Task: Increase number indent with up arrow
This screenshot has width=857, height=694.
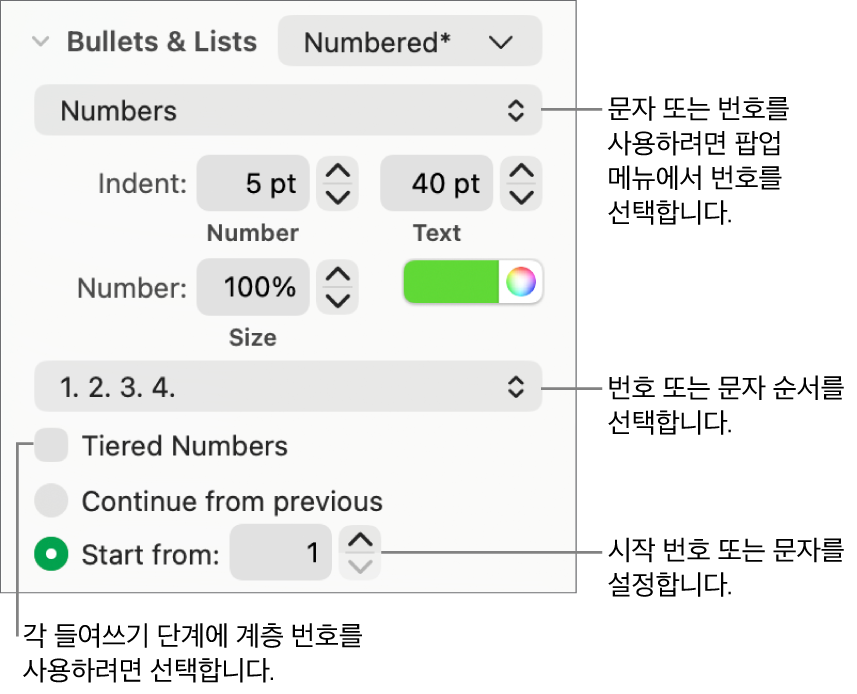Action: [x=339, y=172]
